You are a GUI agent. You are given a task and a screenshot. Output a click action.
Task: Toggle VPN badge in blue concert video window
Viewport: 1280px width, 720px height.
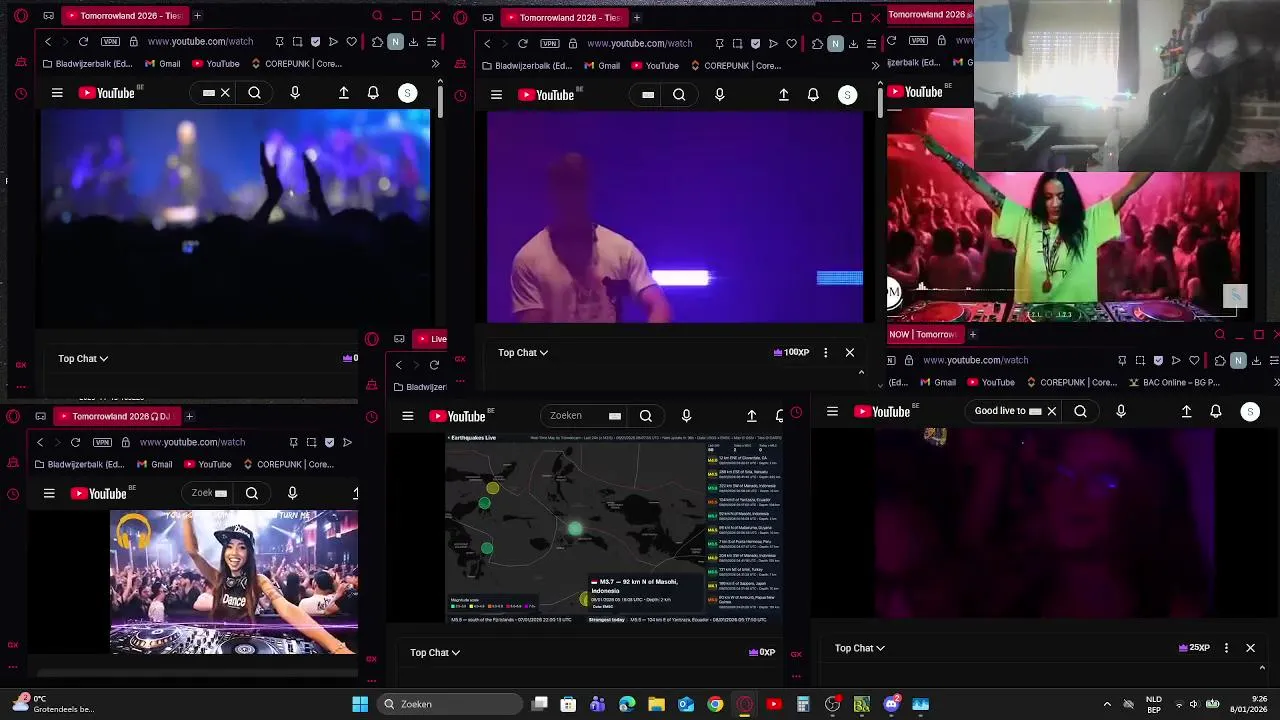(x=110, y=42)
